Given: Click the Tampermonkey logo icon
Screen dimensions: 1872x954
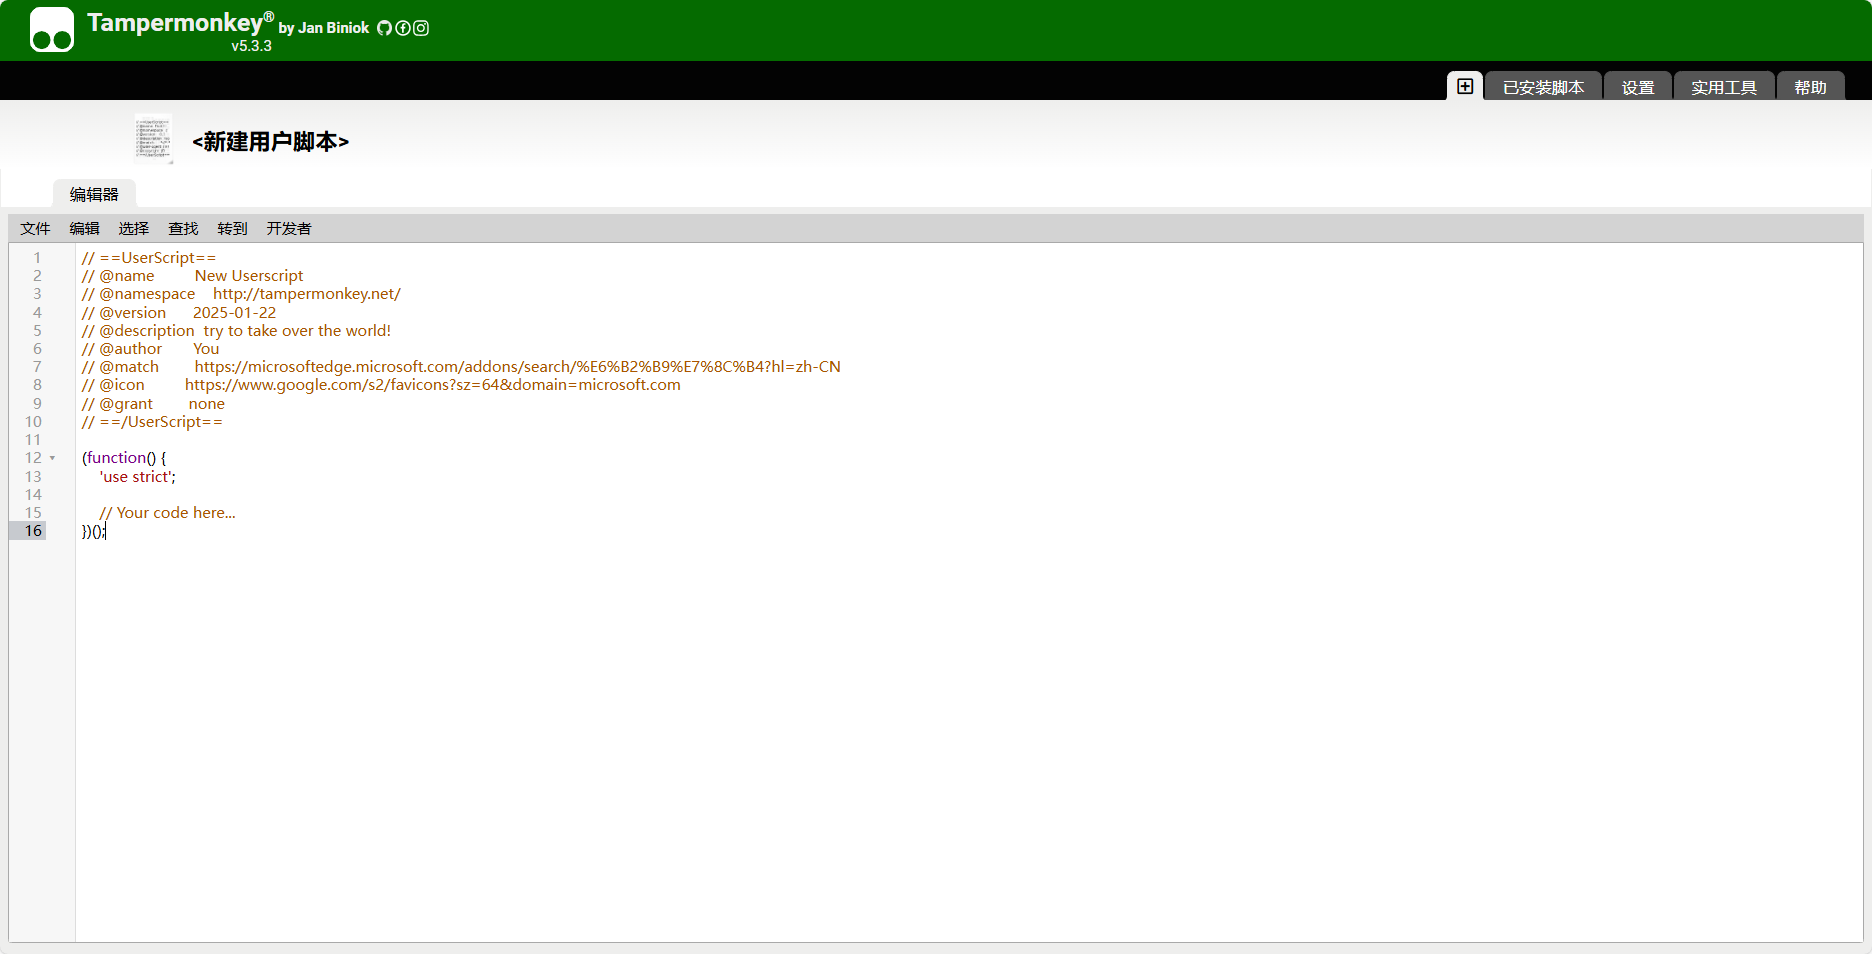Looking at the screenshot, I should pos(52,29).
